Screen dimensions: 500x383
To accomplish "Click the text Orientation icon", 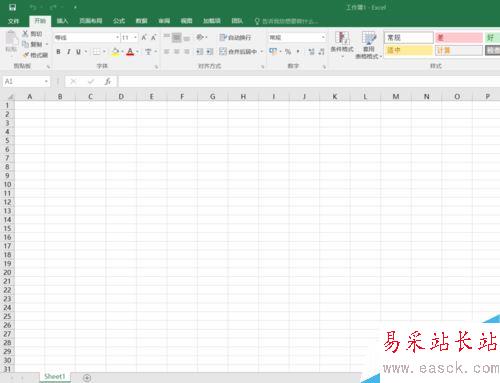I will (x=200, y=37).
